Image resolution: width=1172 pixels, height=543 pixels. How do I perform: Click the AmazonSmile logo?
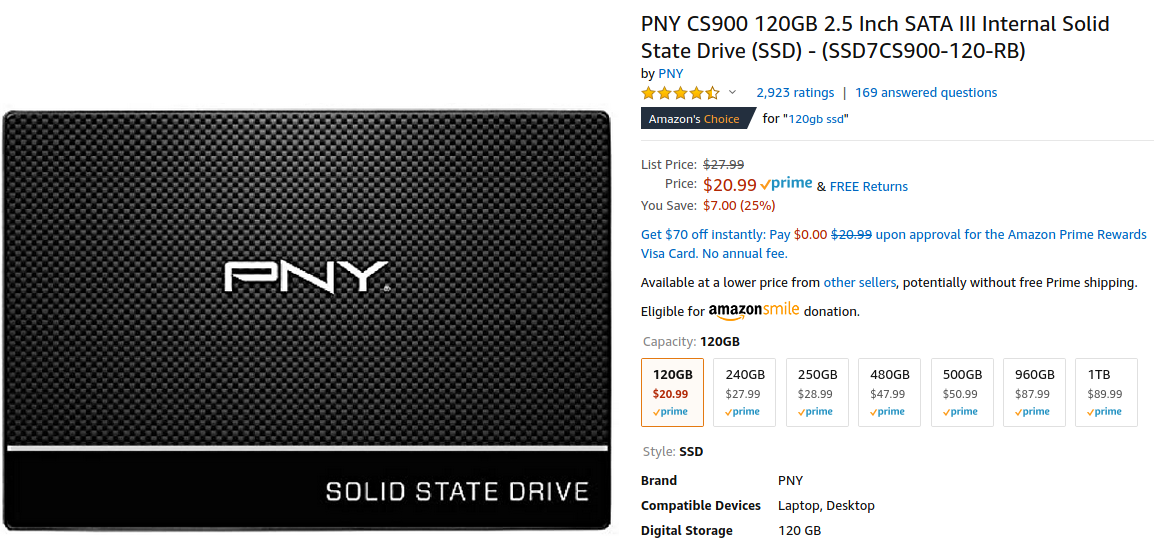click(754, 310)
